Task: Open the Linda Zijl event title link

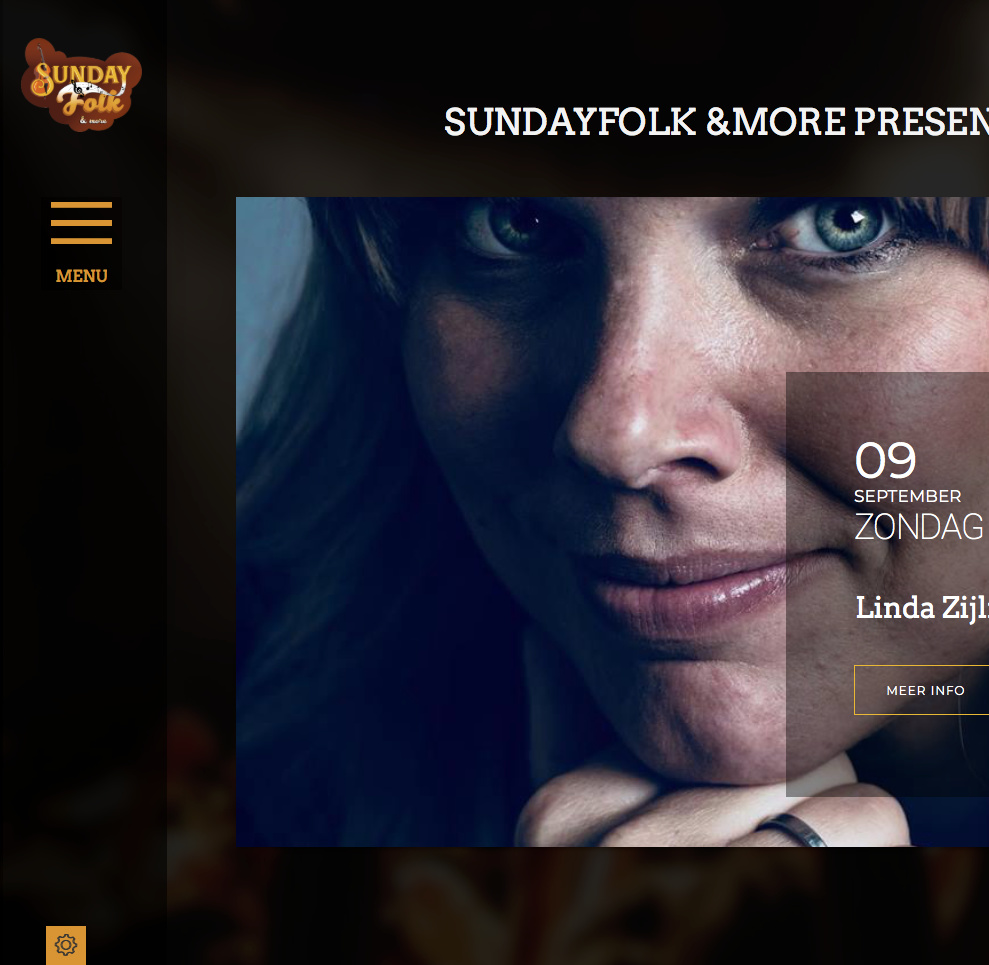Action: click(x=922, y=607)
